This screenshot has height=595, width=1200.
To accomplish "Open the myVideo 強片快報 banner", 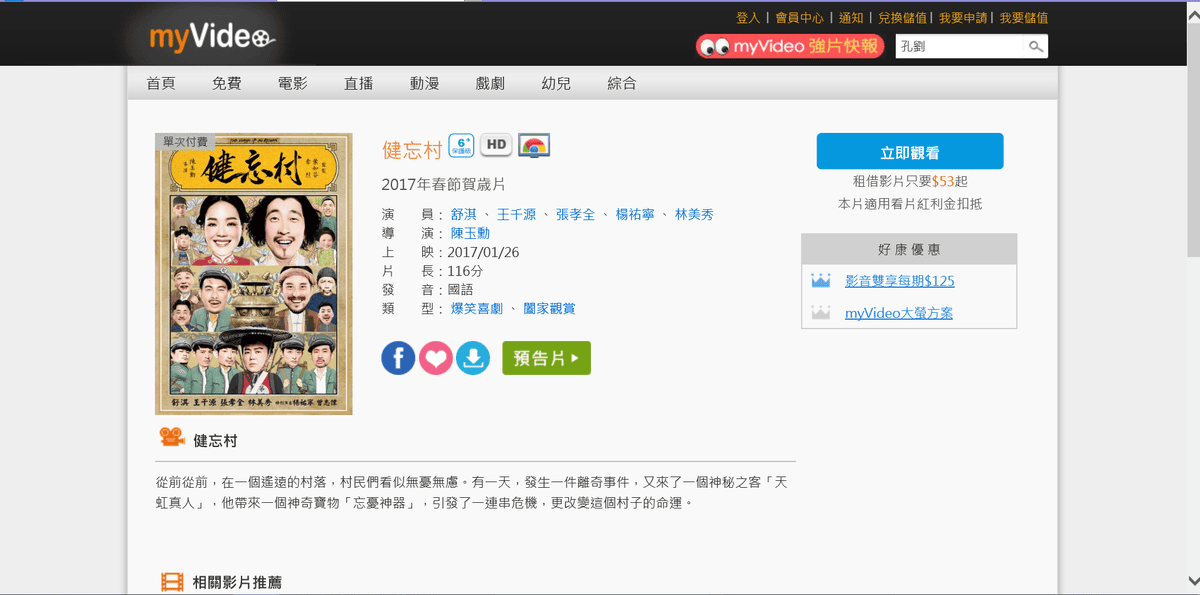I will (790, 47).
